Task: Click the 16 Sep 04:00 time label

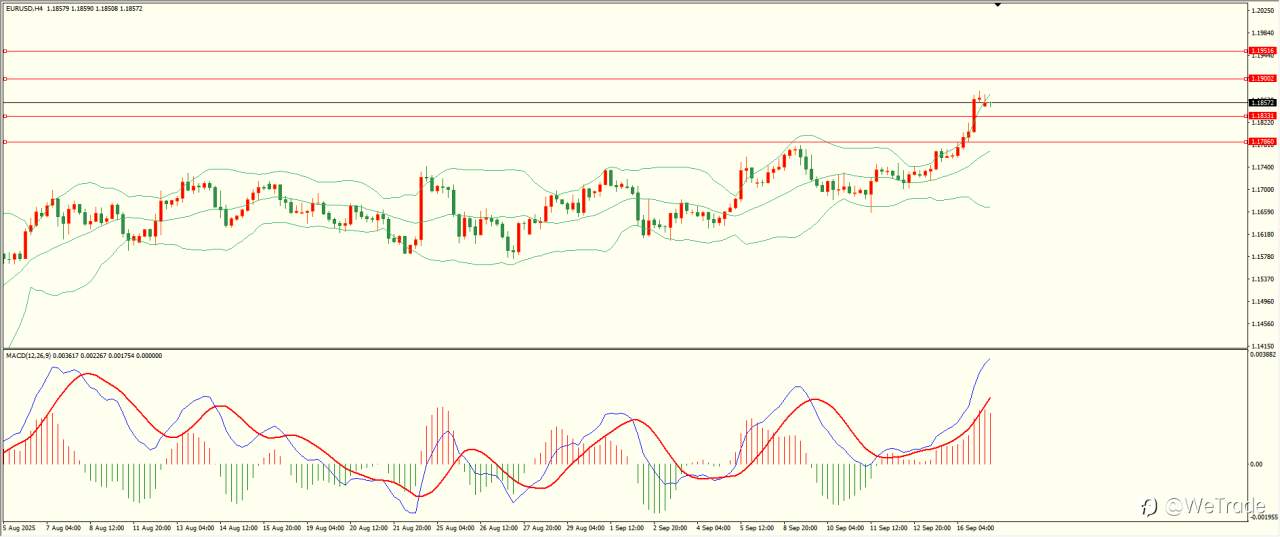Action: pyautogui.click(x=974, y=526)
